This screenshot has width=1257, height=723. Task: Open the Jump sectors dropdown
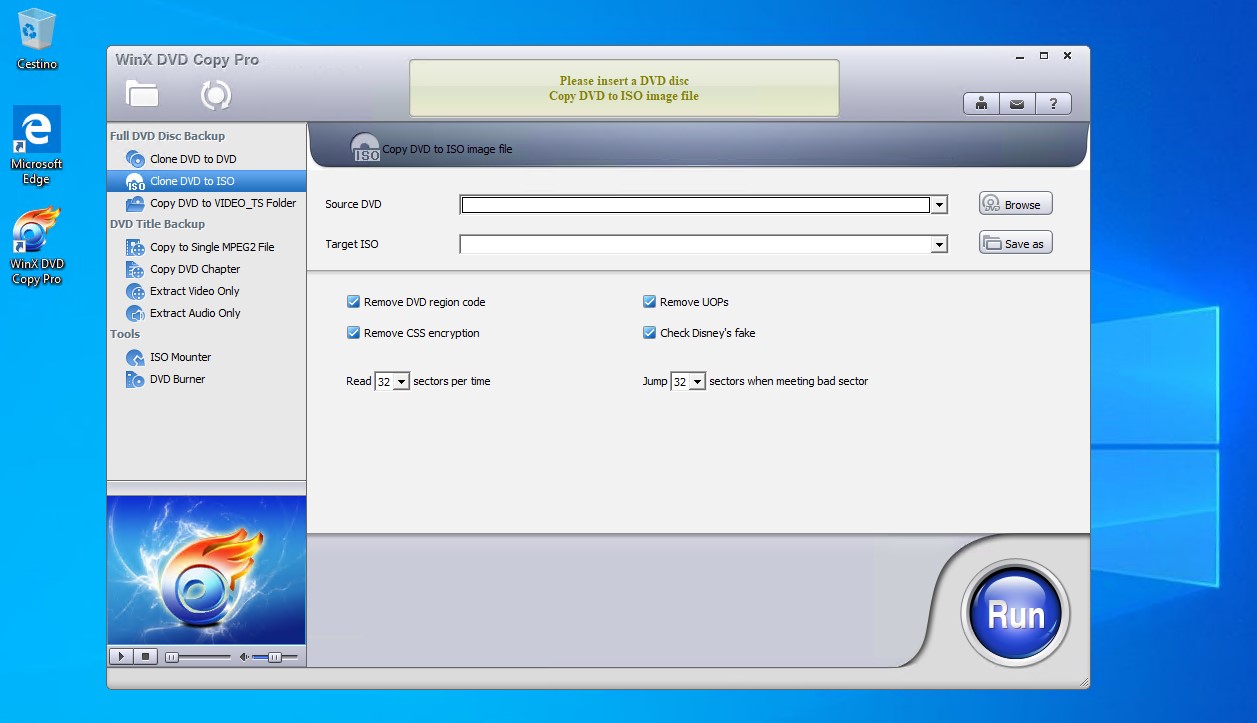tap(697, 382)
